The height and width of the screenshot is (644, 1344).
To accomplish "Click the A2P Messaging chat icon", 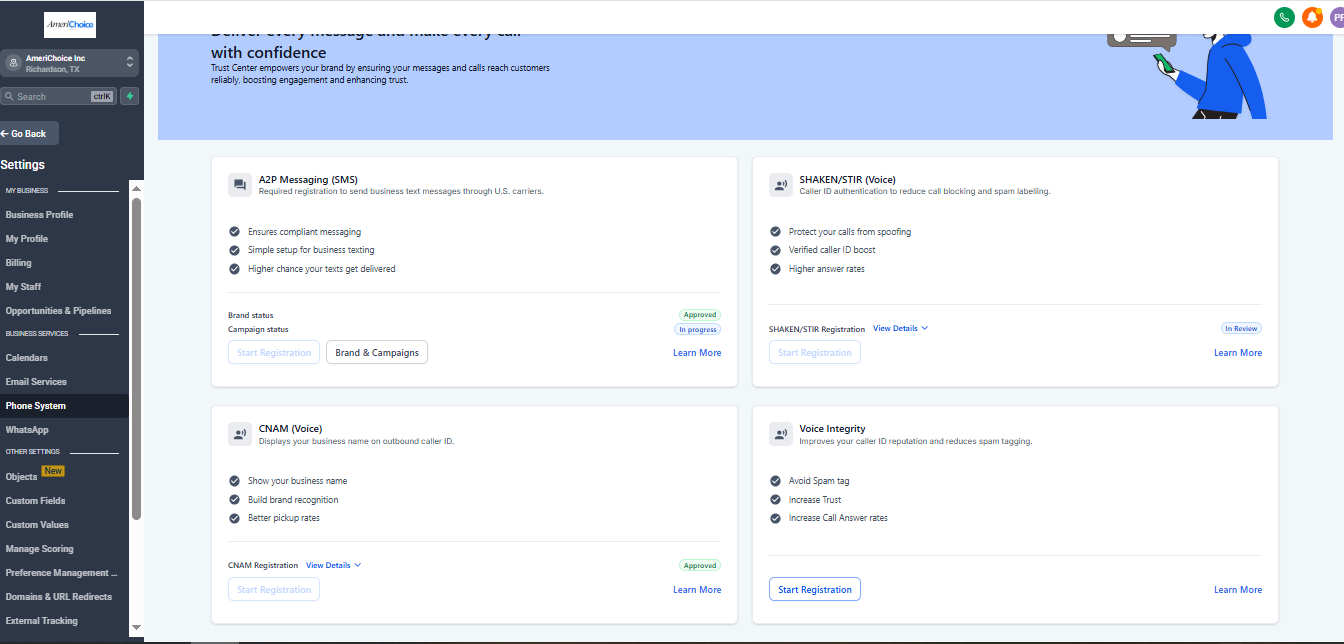I will pos(239,184).
